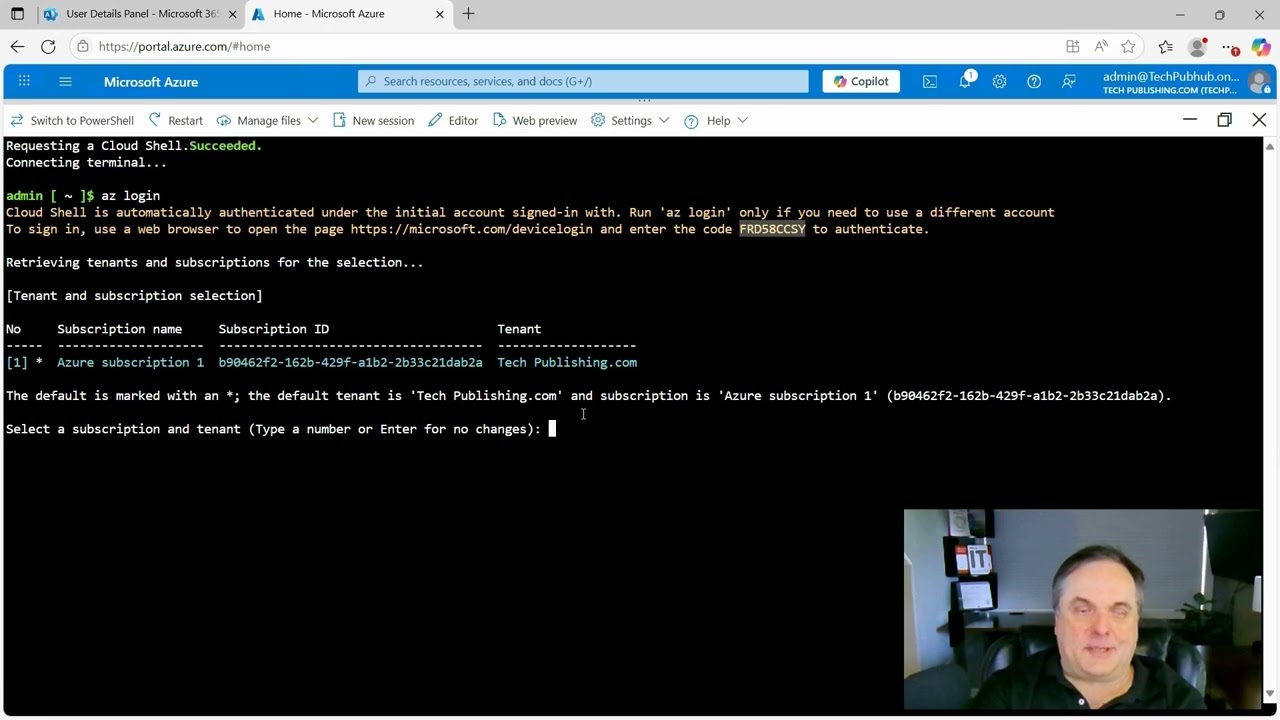
Task: Click the FRD58CCSY device code
Action: point(772,229)
